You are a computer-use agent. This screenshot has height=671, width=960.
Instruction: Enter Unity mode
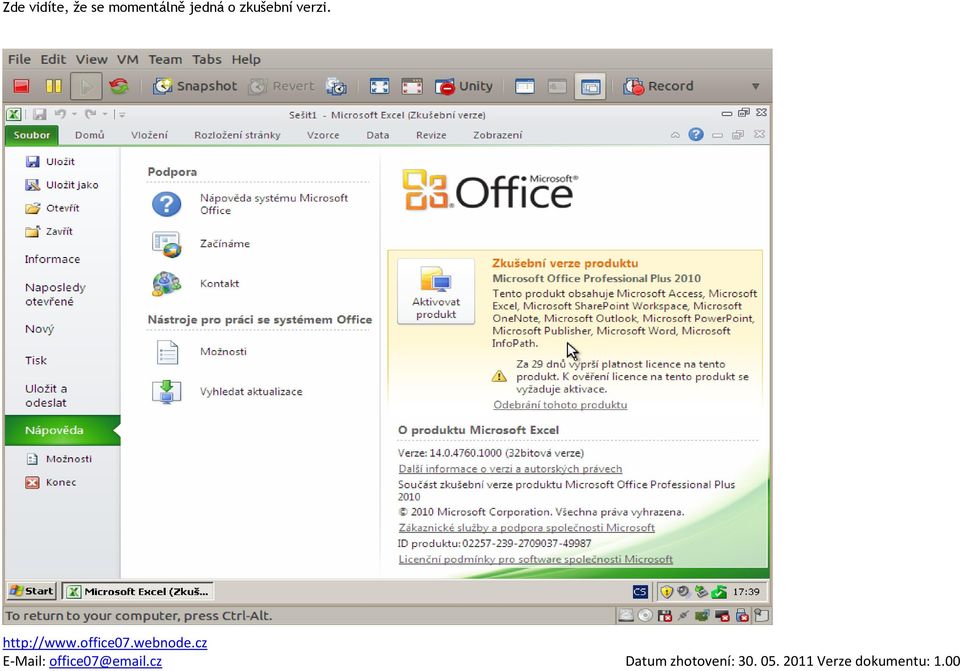point(463,86)
